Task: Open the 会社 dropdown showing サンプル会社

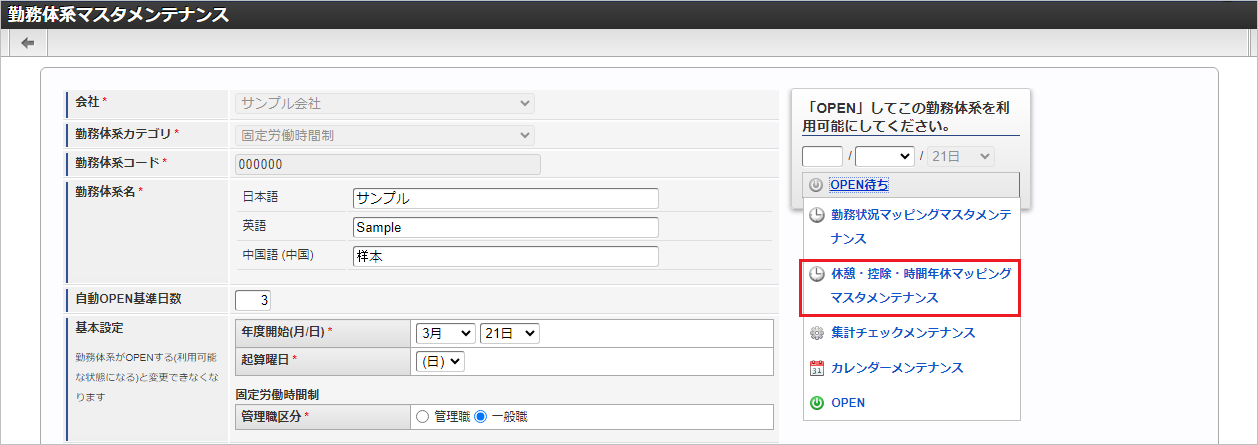Action: pos(385,103)
